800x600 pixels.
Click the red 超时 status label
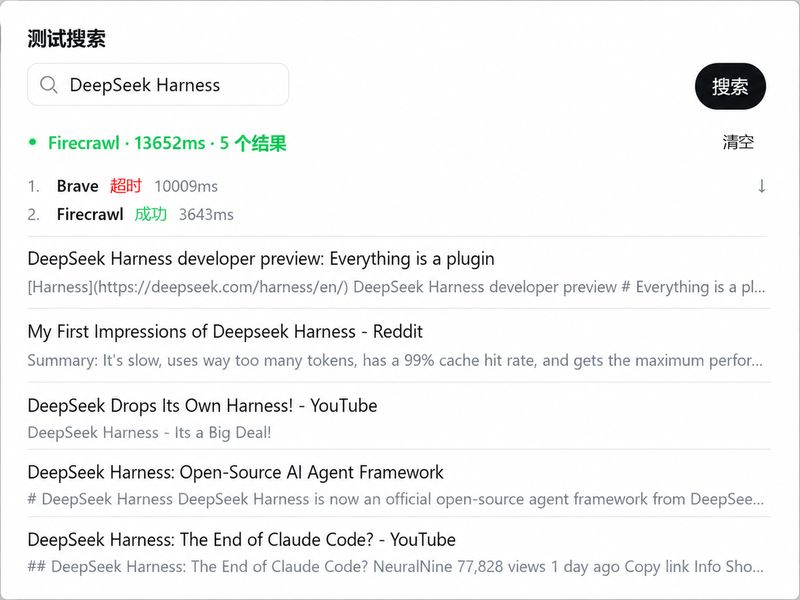click(x=126, y=186)
